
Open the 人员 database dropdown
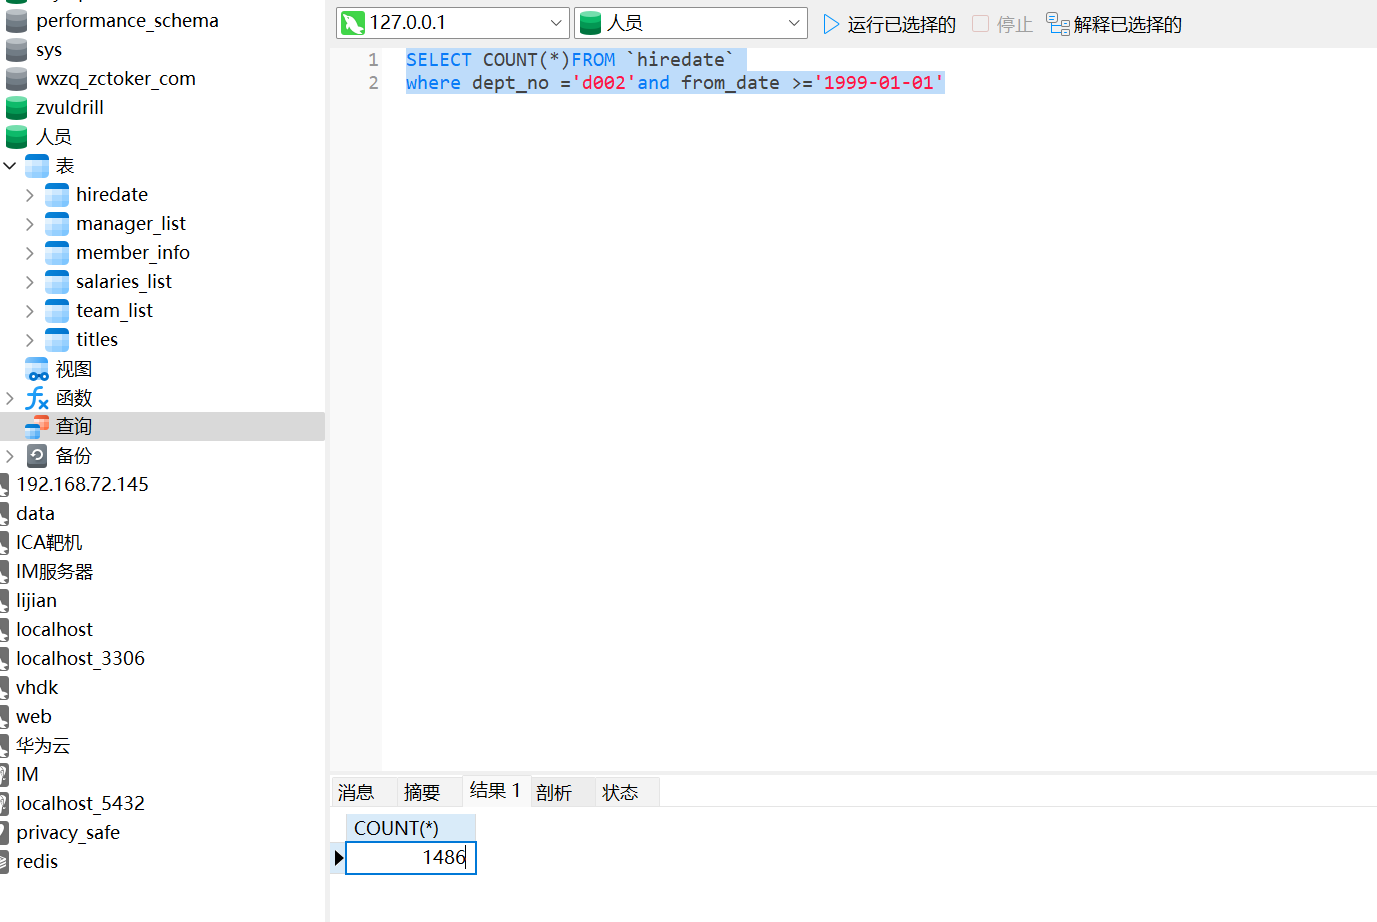click(x=794, y=23)
